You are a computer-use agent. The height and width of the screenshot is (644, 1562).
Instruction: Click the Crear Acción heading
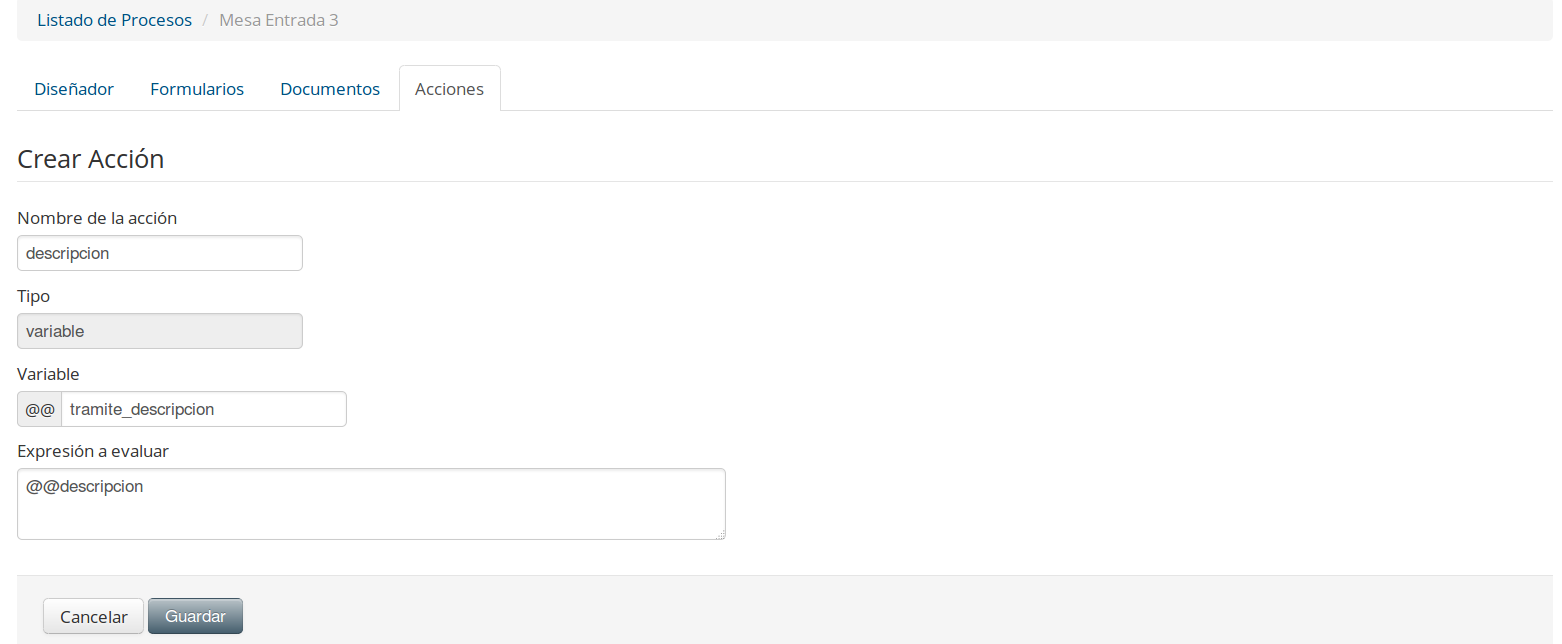pyautogui.click(x=91, y=159)
